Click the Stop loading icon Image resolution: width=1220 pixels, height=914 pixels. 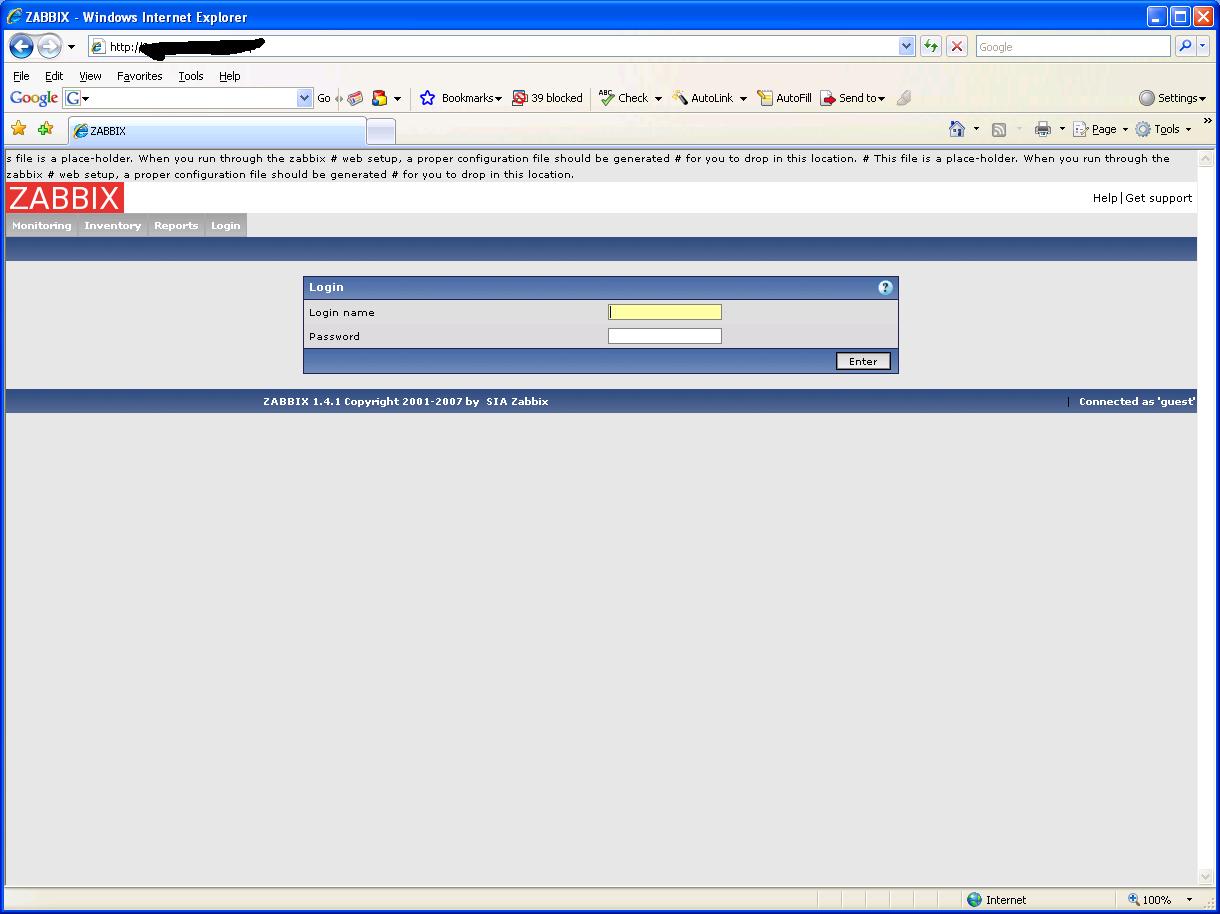coord(957,46)
